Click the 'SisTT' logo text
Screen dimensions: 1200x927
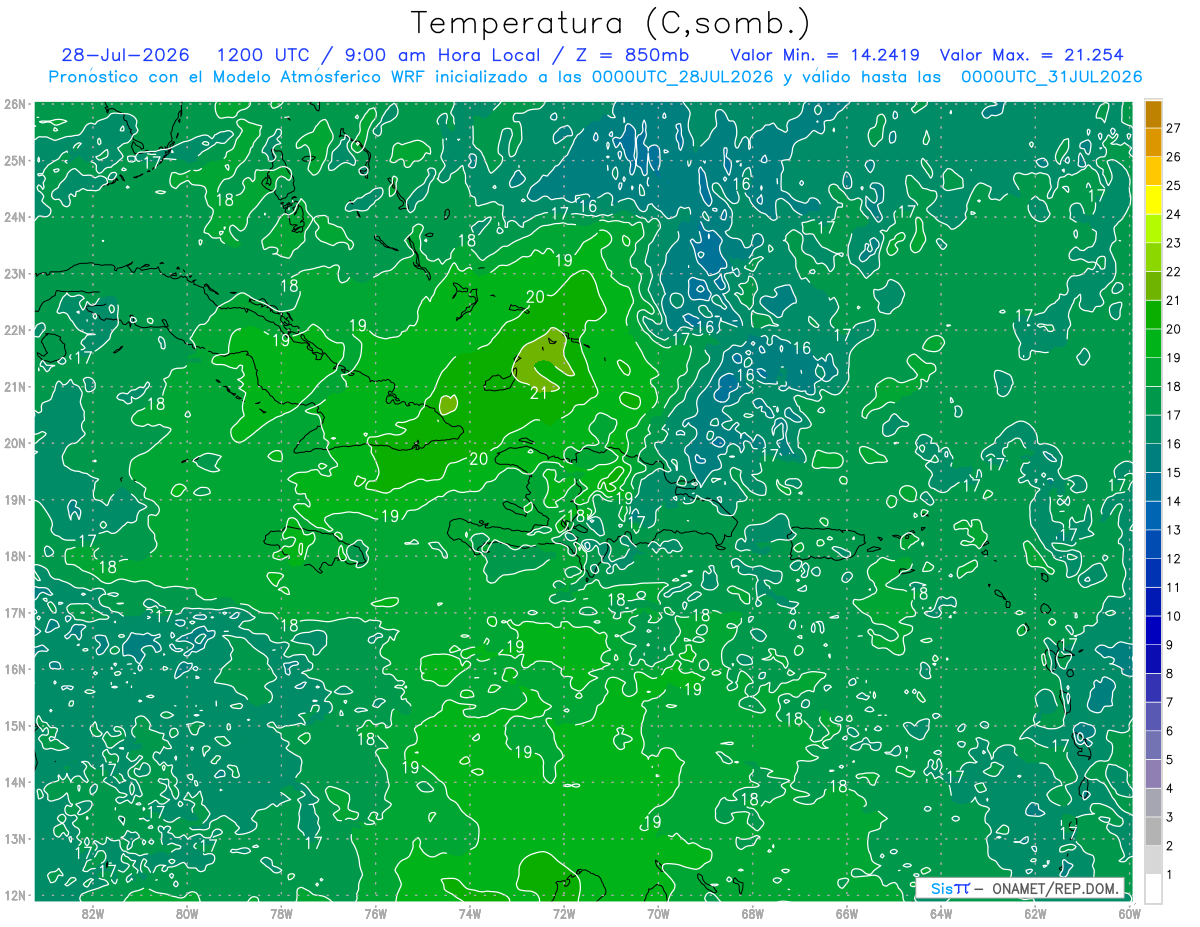tap(949, 888)
